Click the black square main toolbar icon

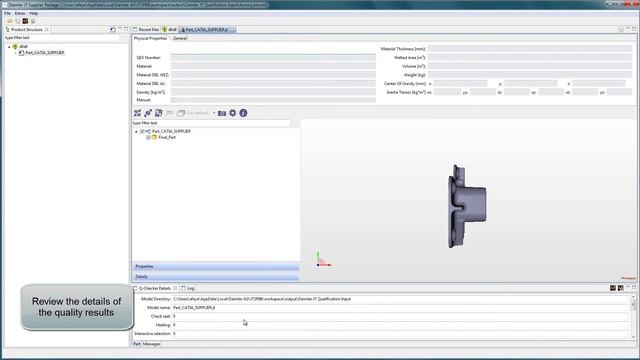click(x=25, y=21)
